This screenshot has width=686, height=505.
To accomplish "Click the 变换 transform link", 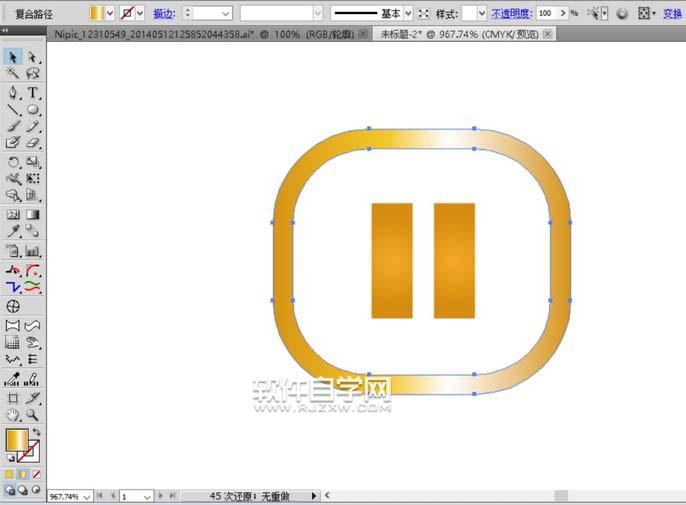I will coord(673,13).
